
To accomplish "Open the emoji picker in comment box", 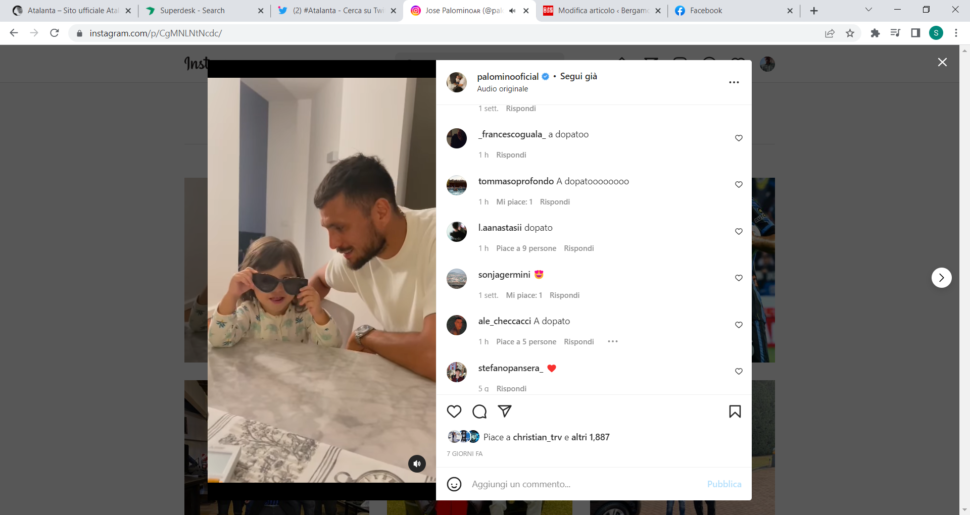I will tap(454, 484).
